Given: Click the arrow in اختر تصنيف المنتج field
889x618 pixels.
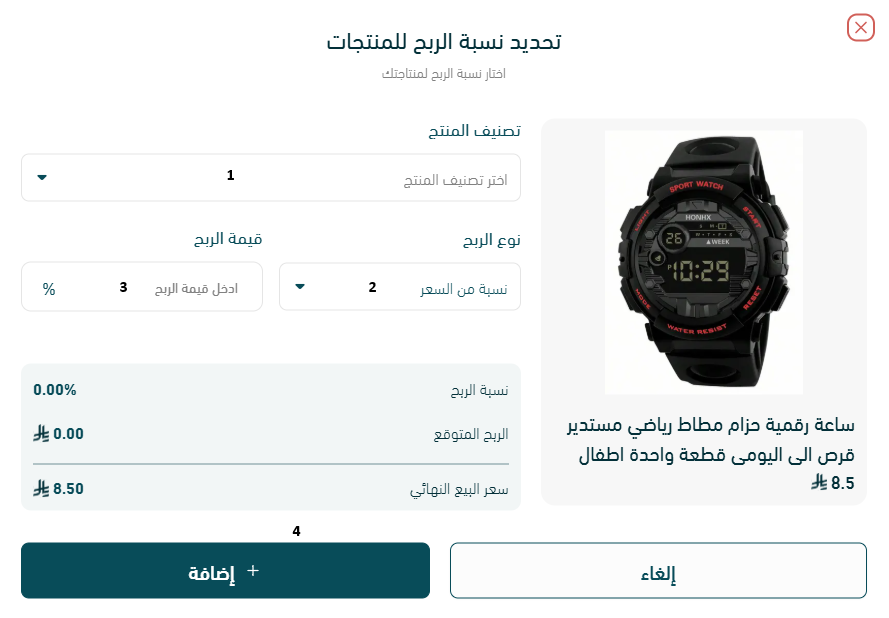Looking at the screenshot, I should click(41, 177).
